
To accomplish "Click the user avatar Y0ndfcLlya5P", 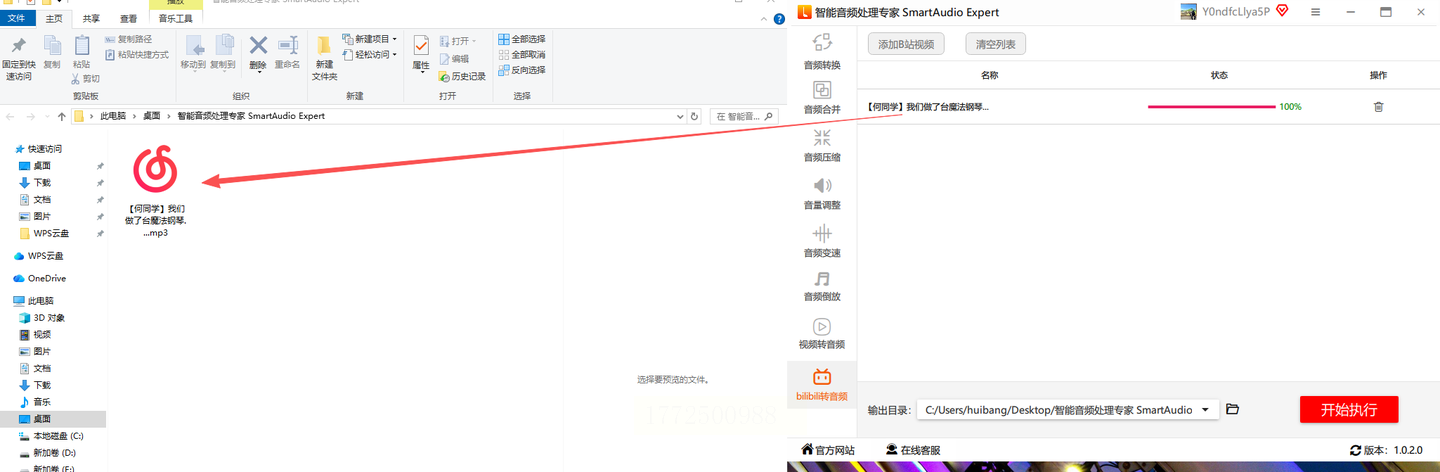I will point(1189,12).
